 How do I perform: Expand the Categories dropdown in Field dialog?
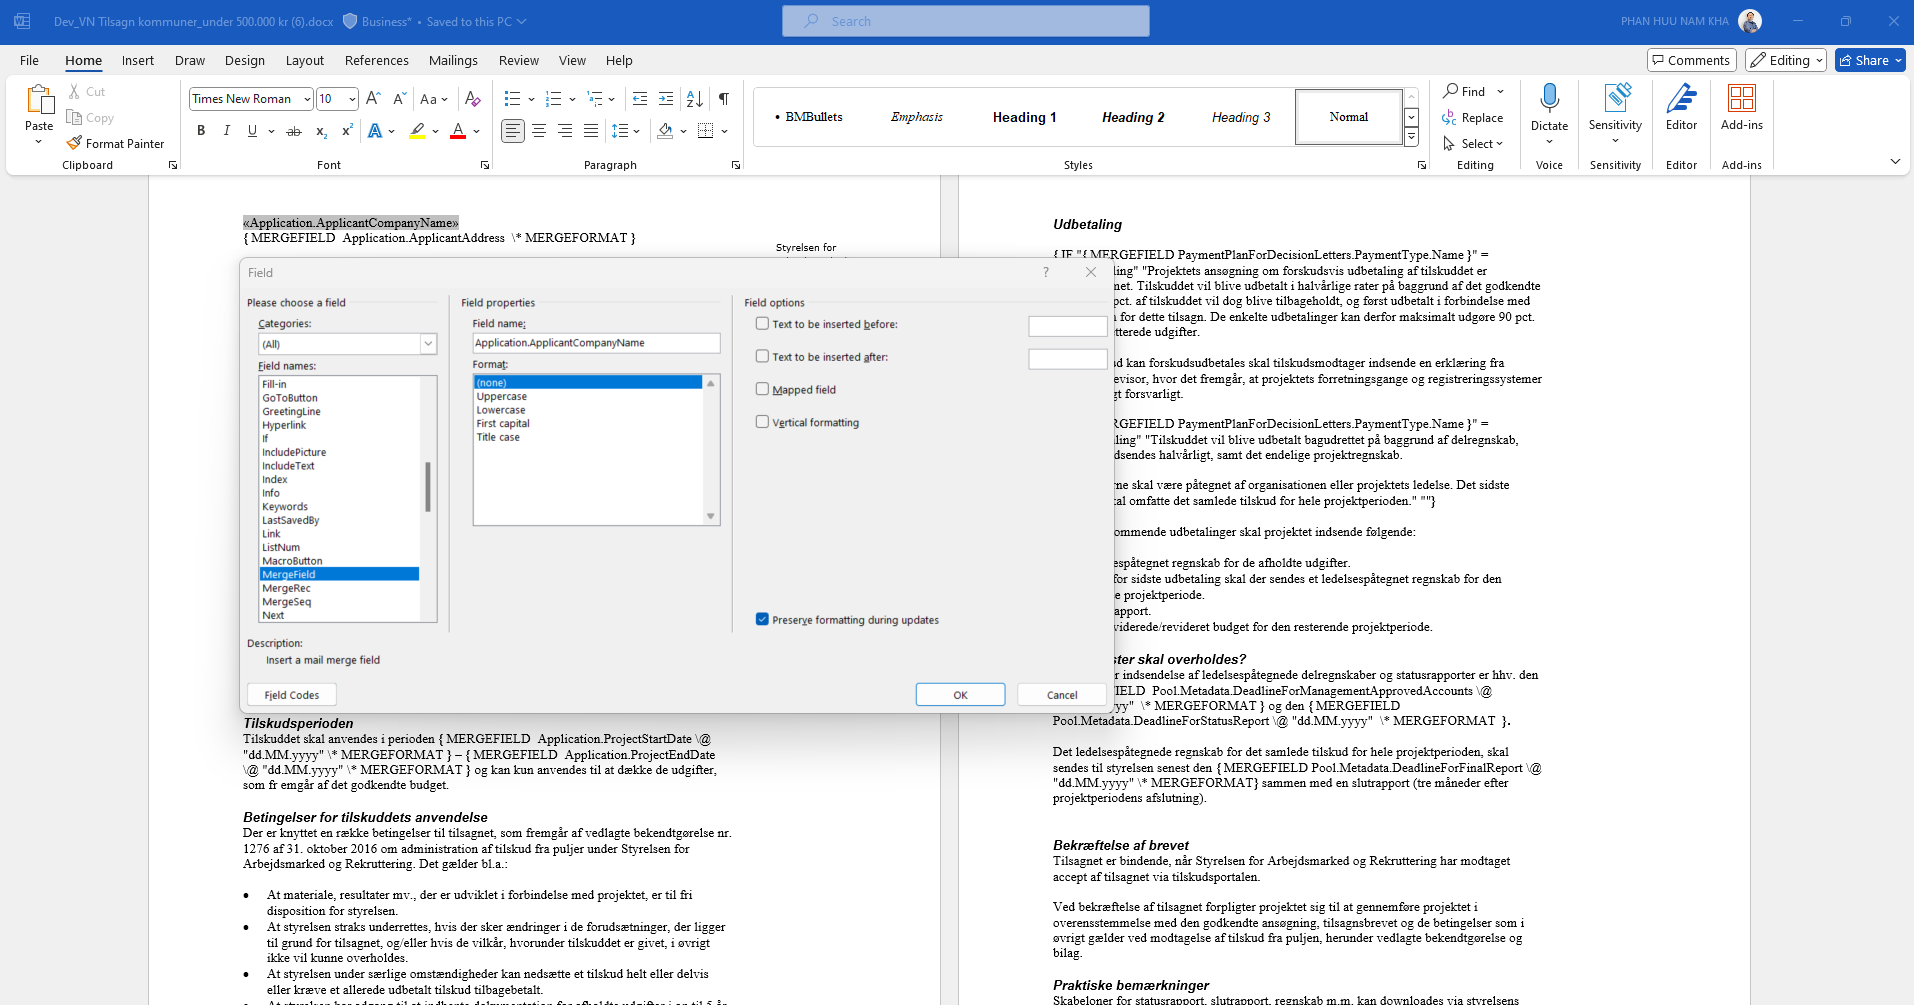[428, 344]
